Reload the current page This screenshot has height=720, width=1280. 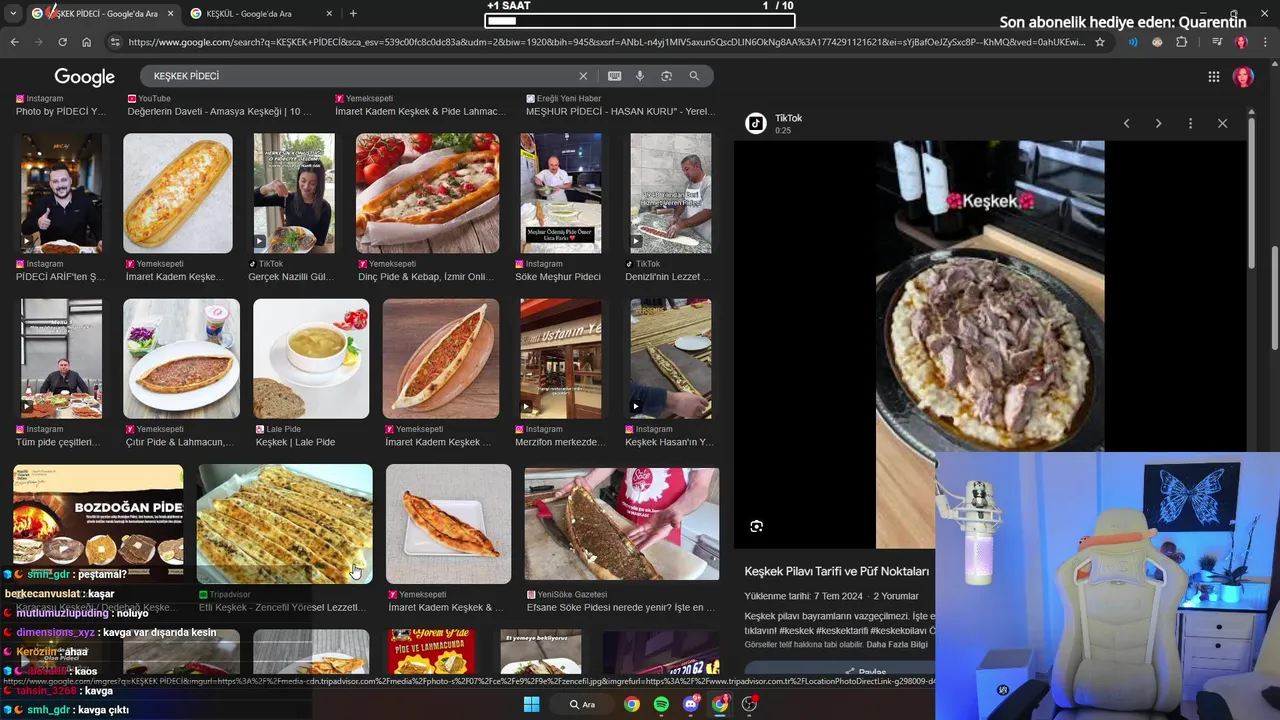tap(62, 42)
